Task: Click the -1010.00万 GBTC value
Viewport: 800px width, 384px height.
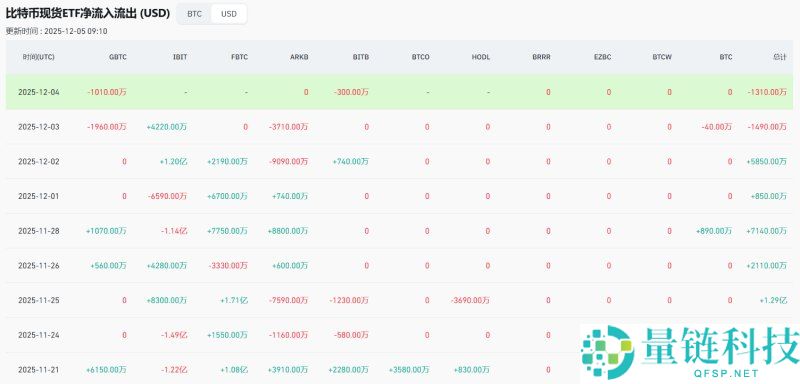Action: pos(107,92)
